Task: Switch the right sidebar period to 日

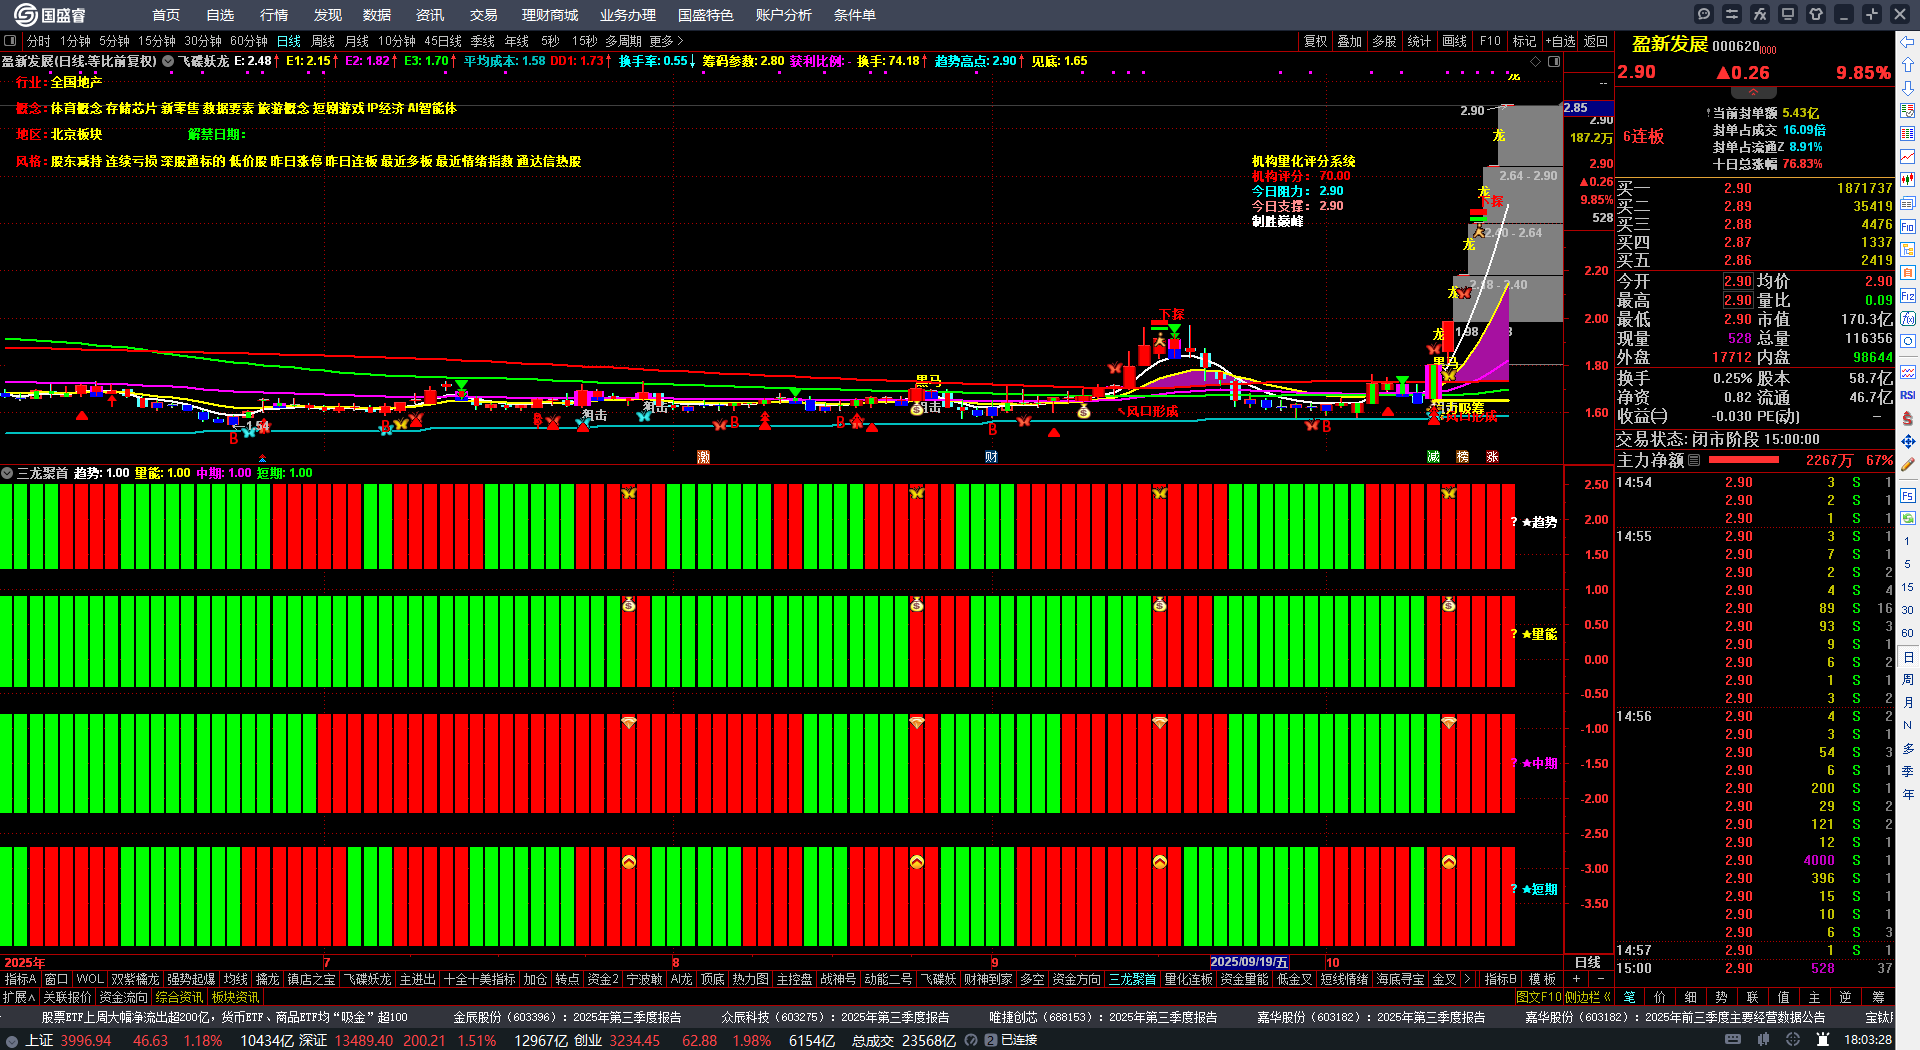Action: (x=1908, y=657)
